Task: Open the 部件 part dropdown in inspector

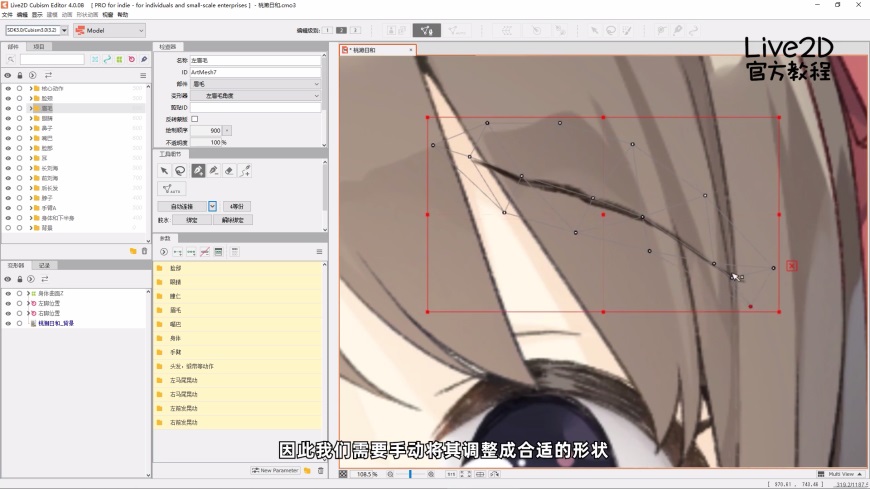Action: 256,84
